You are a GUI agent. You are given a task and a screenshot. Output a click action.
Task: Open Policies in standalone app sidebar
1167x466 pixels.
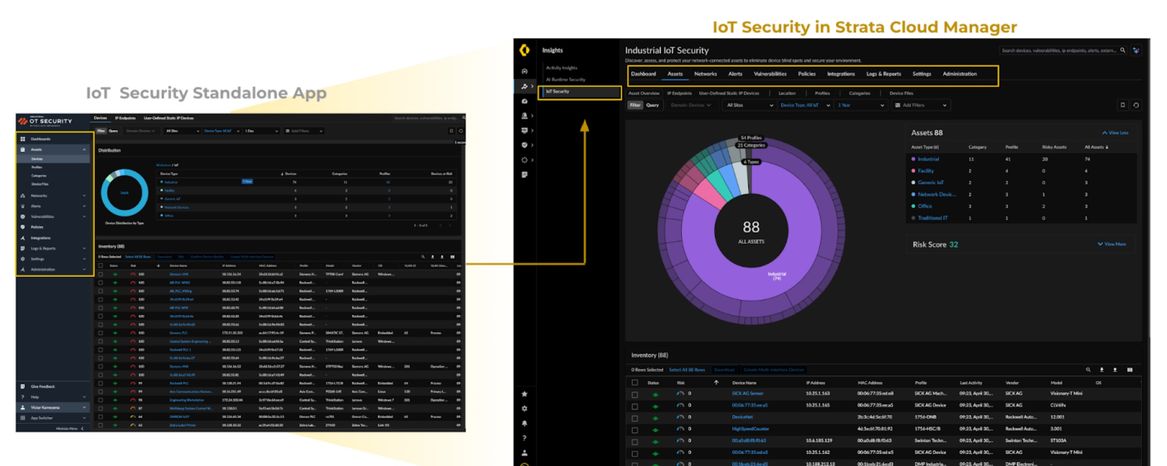(x=38, y=227)
